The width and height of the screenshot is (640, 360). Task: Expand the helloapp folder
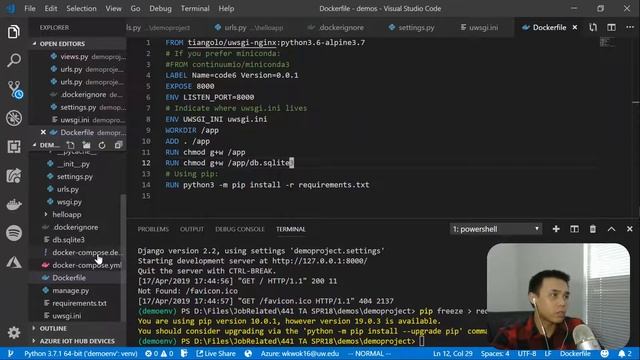coord(67,214)
